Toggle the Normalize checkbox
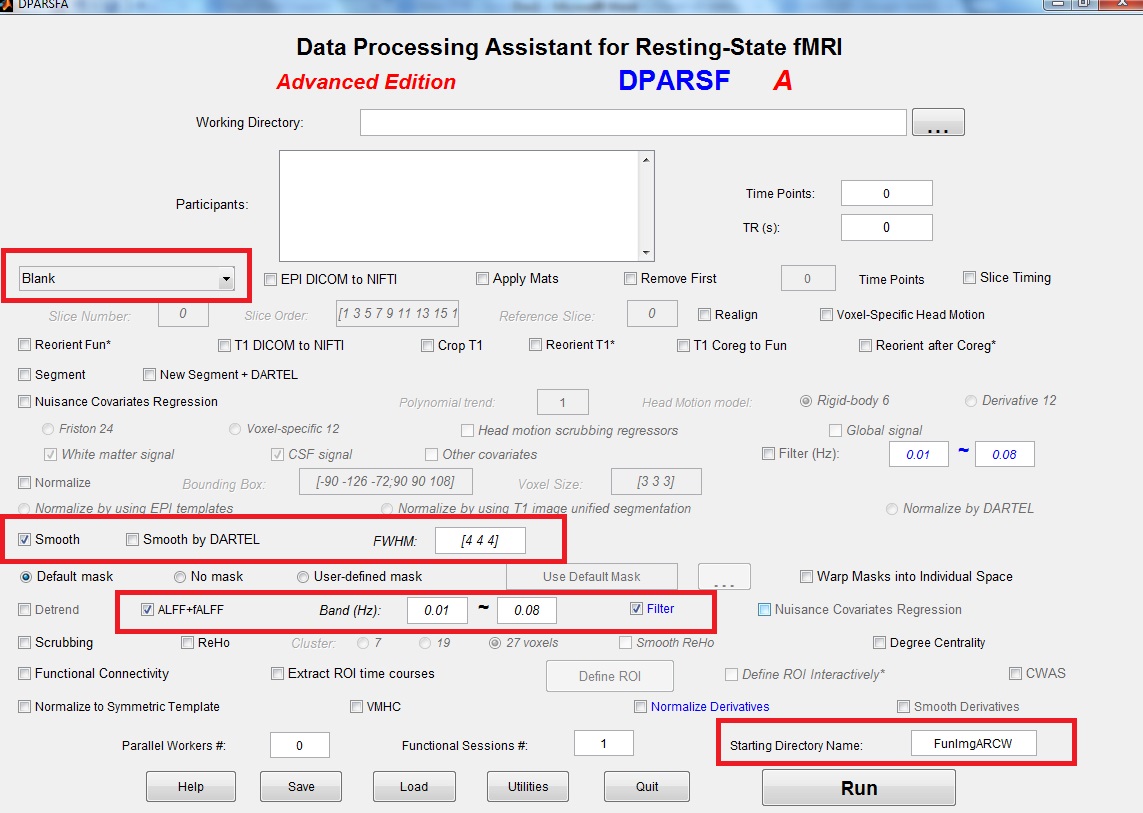Image resolution: width=1143 pixels, height=813 pixels. click(x=25, y=482)
